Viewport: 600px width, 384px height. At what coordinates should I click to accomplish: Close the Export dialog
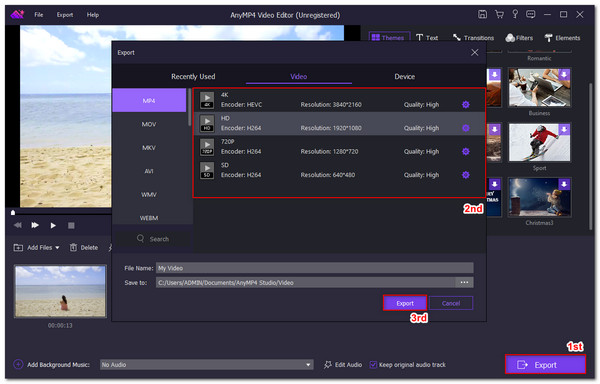point(474,52)
